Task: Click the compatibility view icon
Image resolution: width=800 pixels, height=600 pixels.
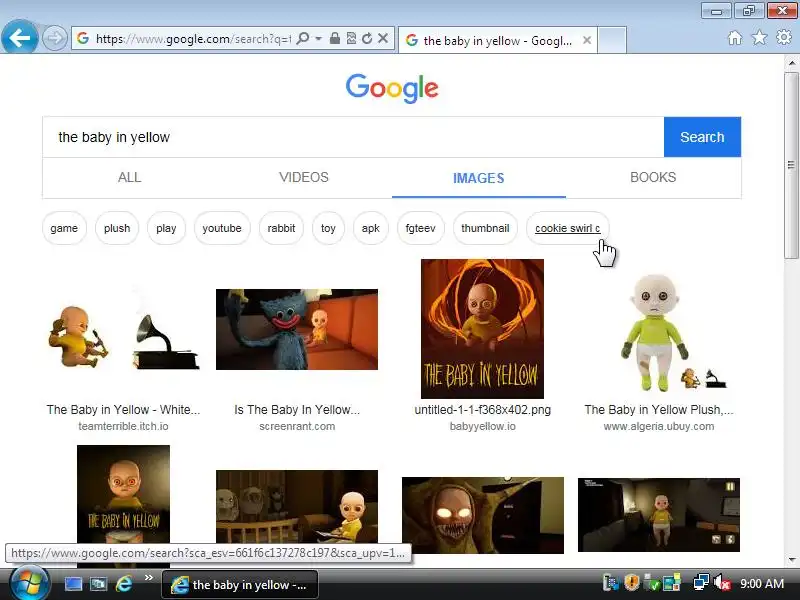Action: 351,38
